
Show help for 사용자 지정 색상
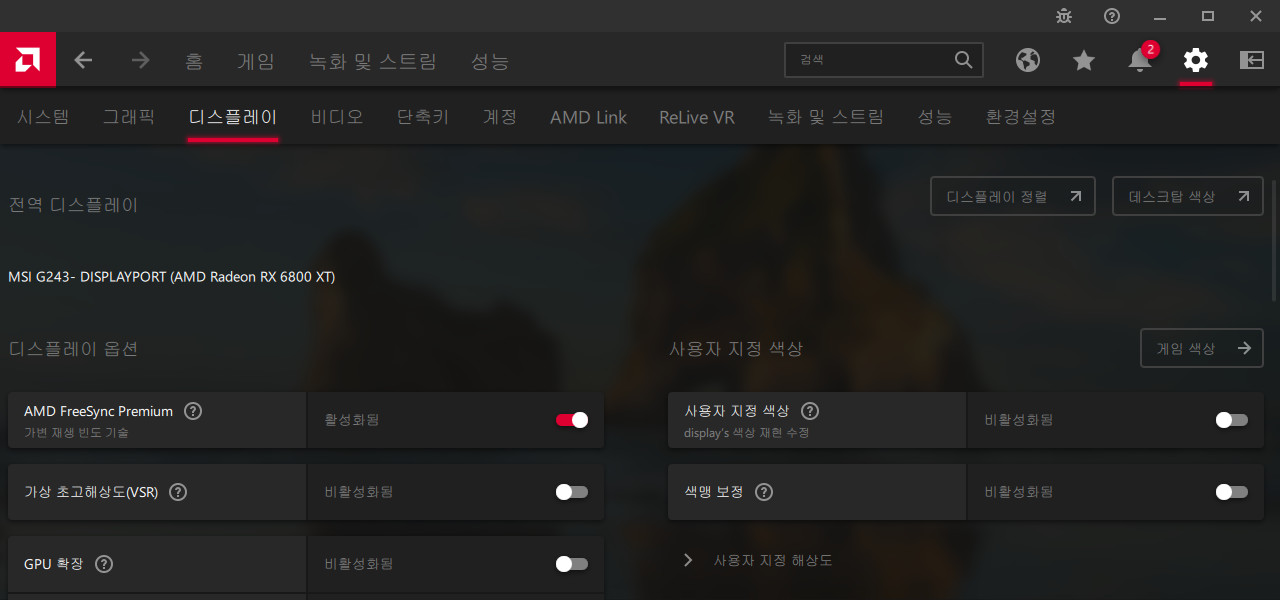point(810,411)
